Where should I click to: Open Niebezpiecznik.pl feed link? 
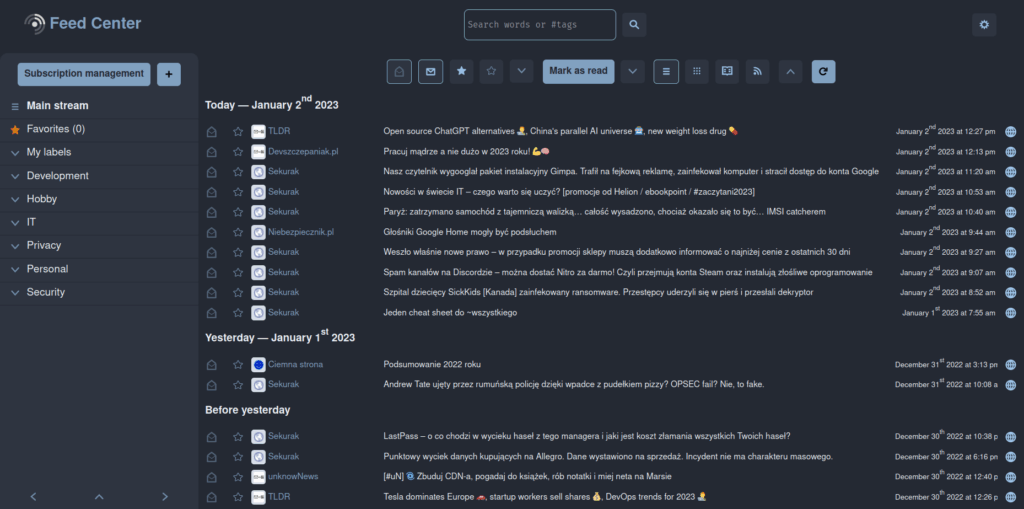pos(301,232)
